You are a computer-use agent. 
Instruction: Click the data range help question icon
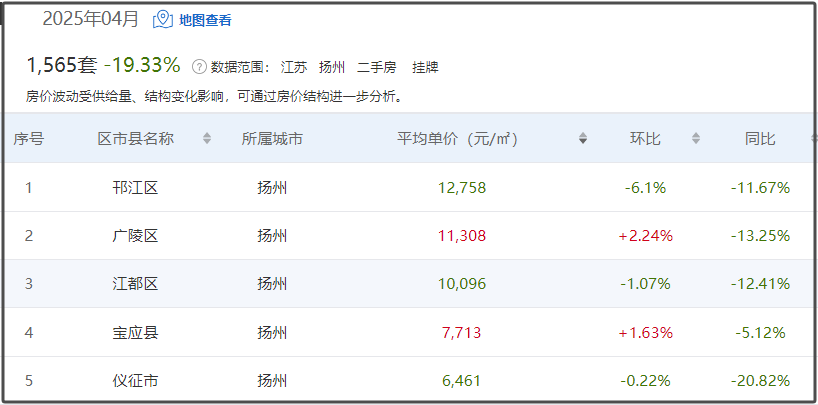pos(199,67)
